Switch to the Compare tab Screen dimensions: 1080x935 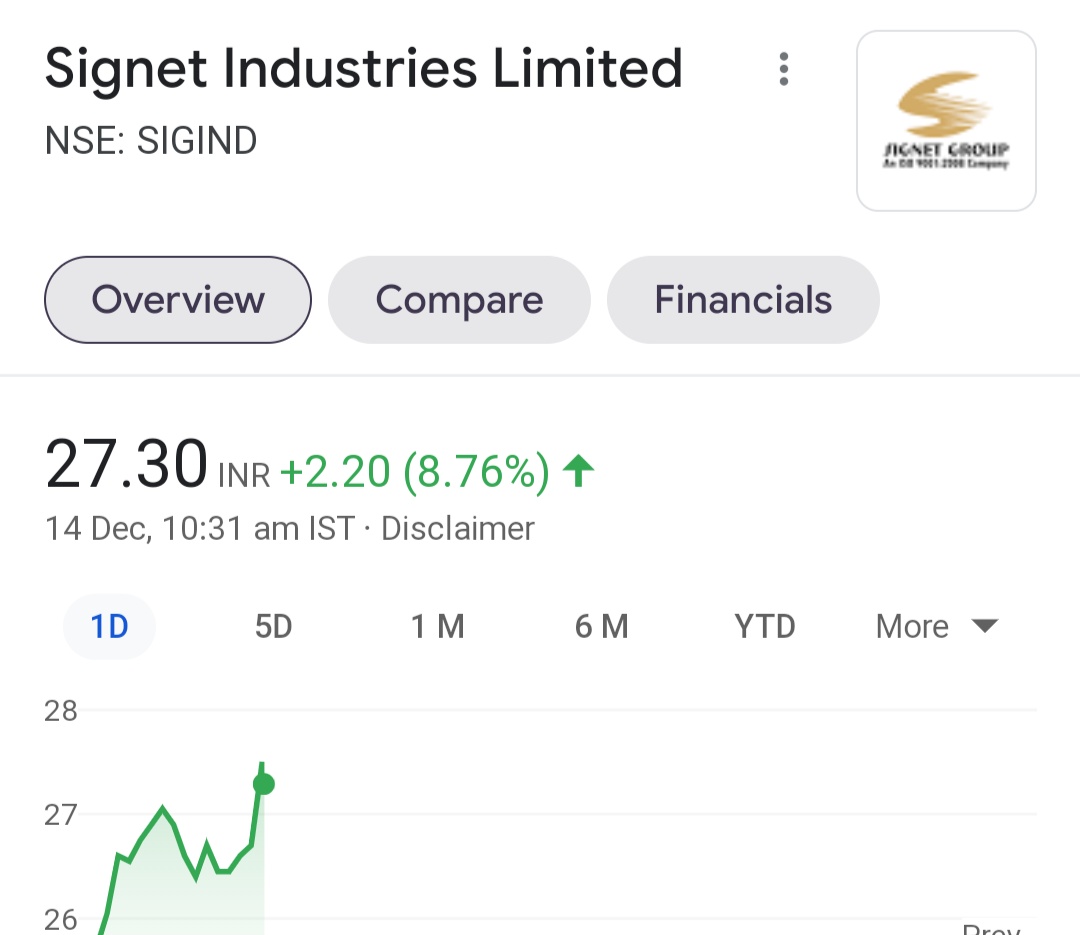459,300
